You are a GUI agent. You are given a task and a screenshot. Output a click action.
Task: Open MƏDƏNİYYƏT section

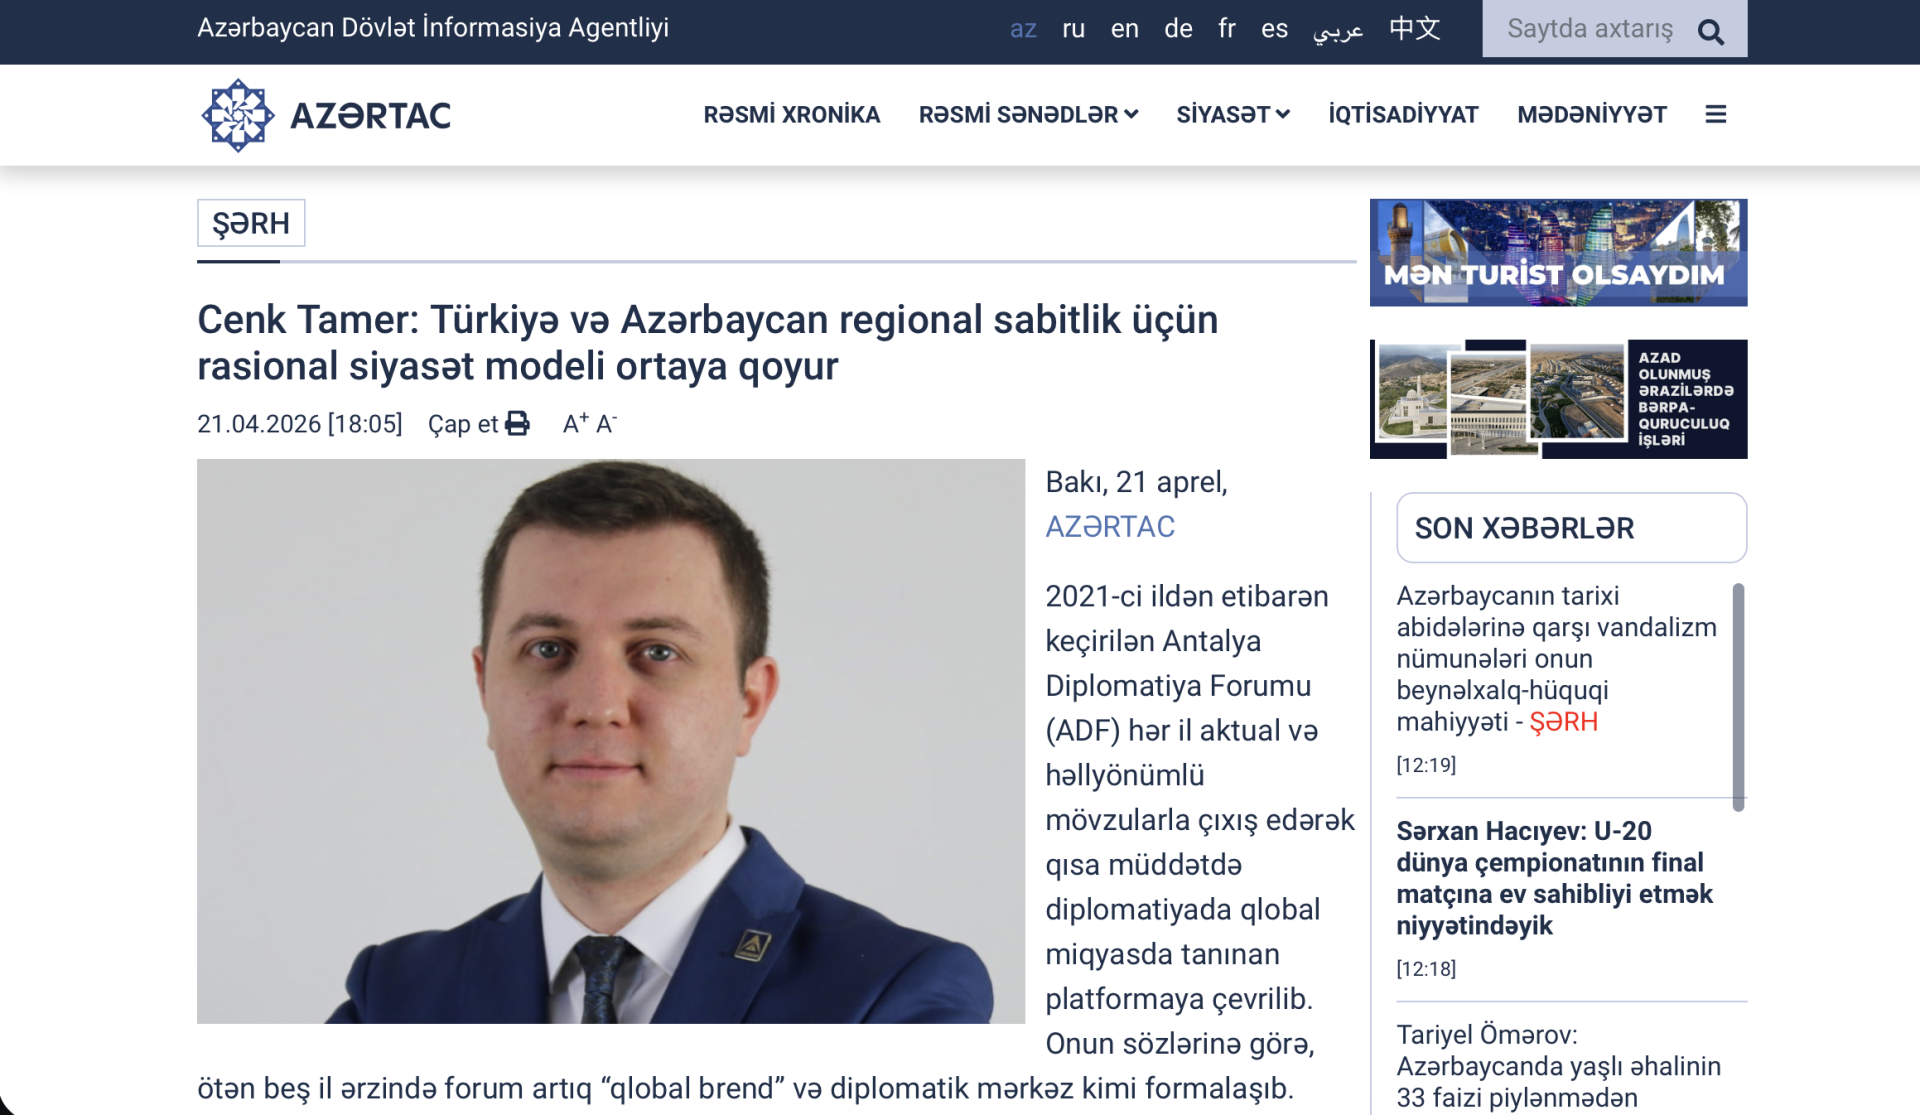1591,115
